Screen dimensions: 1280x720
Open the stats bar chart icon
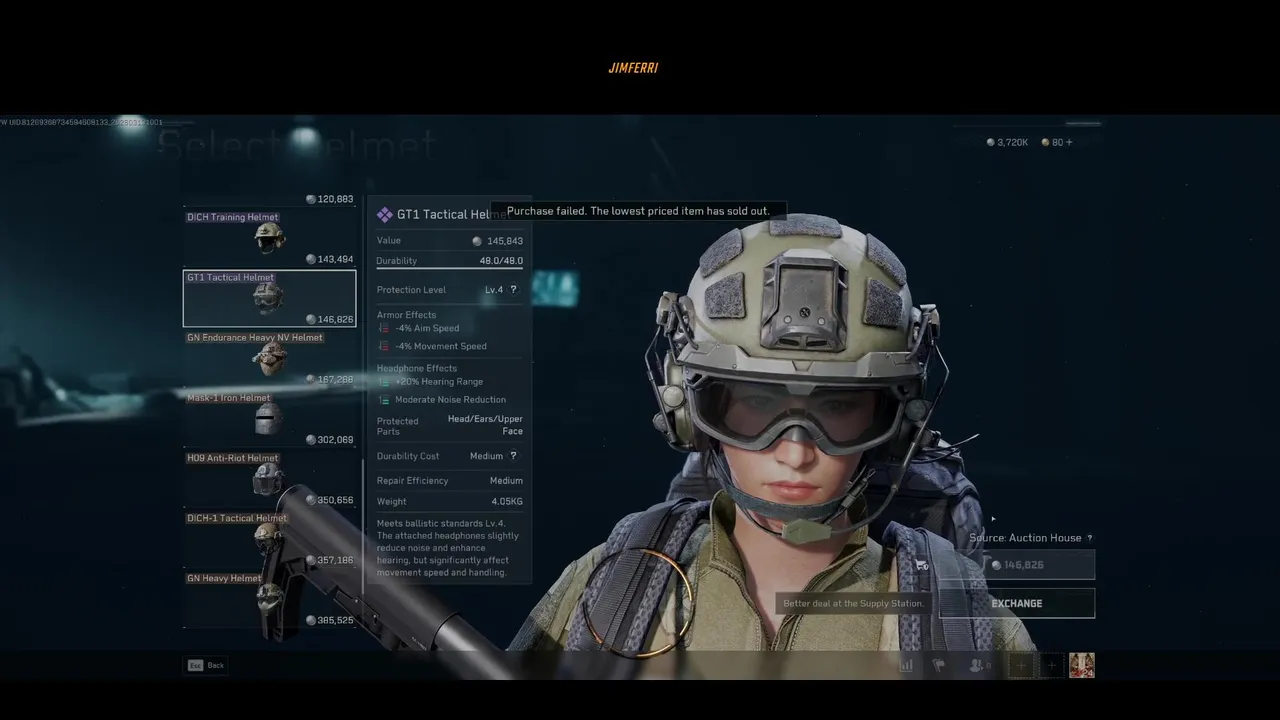click(907, 665)
